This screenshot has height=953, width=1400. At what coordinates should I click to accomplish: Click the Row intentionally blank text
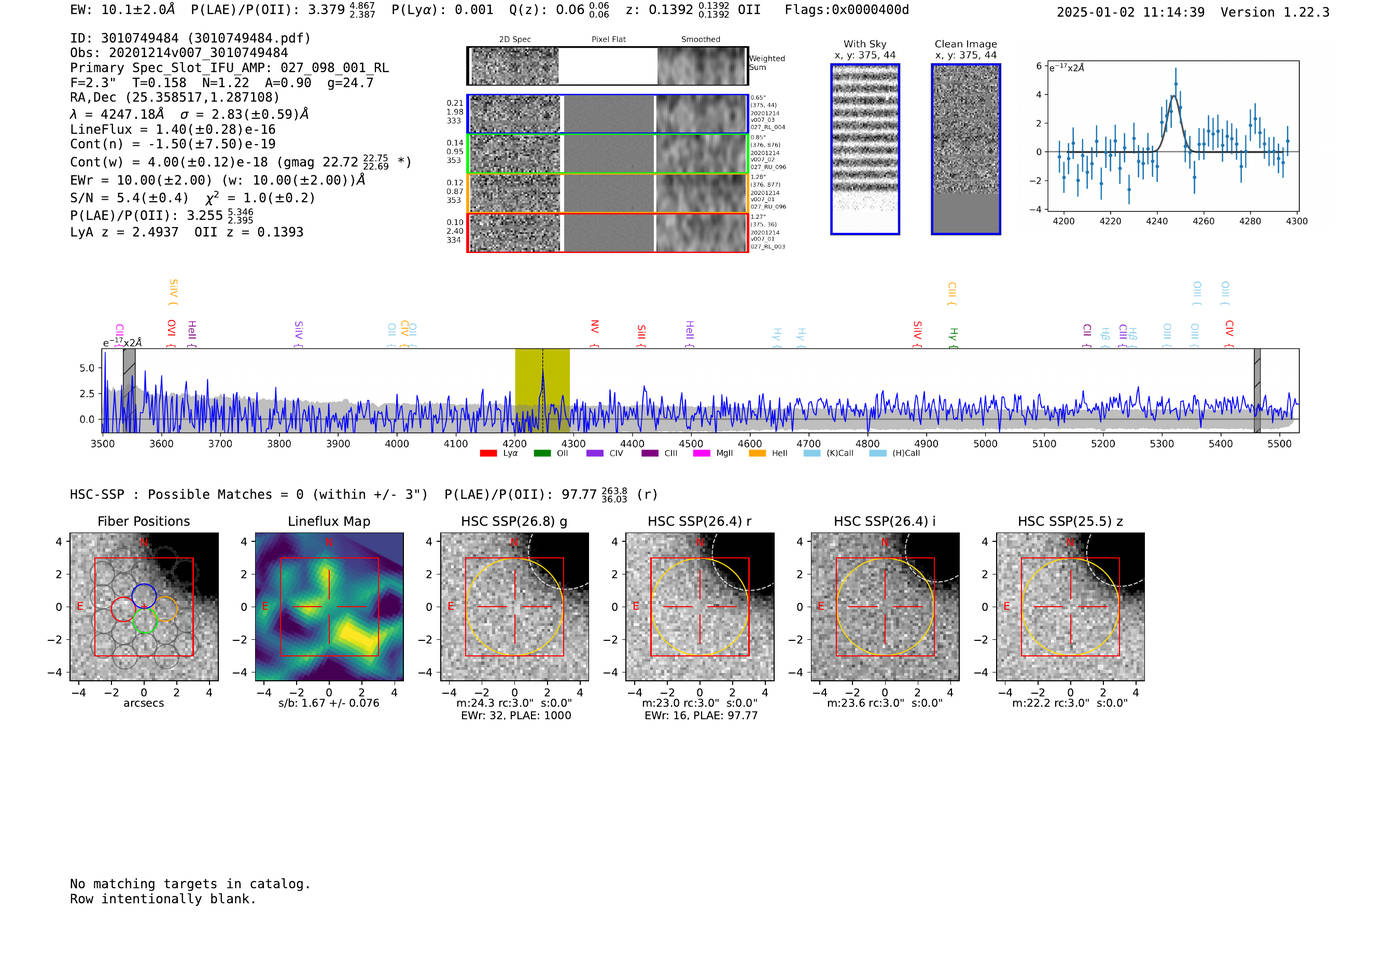point(163,899)
